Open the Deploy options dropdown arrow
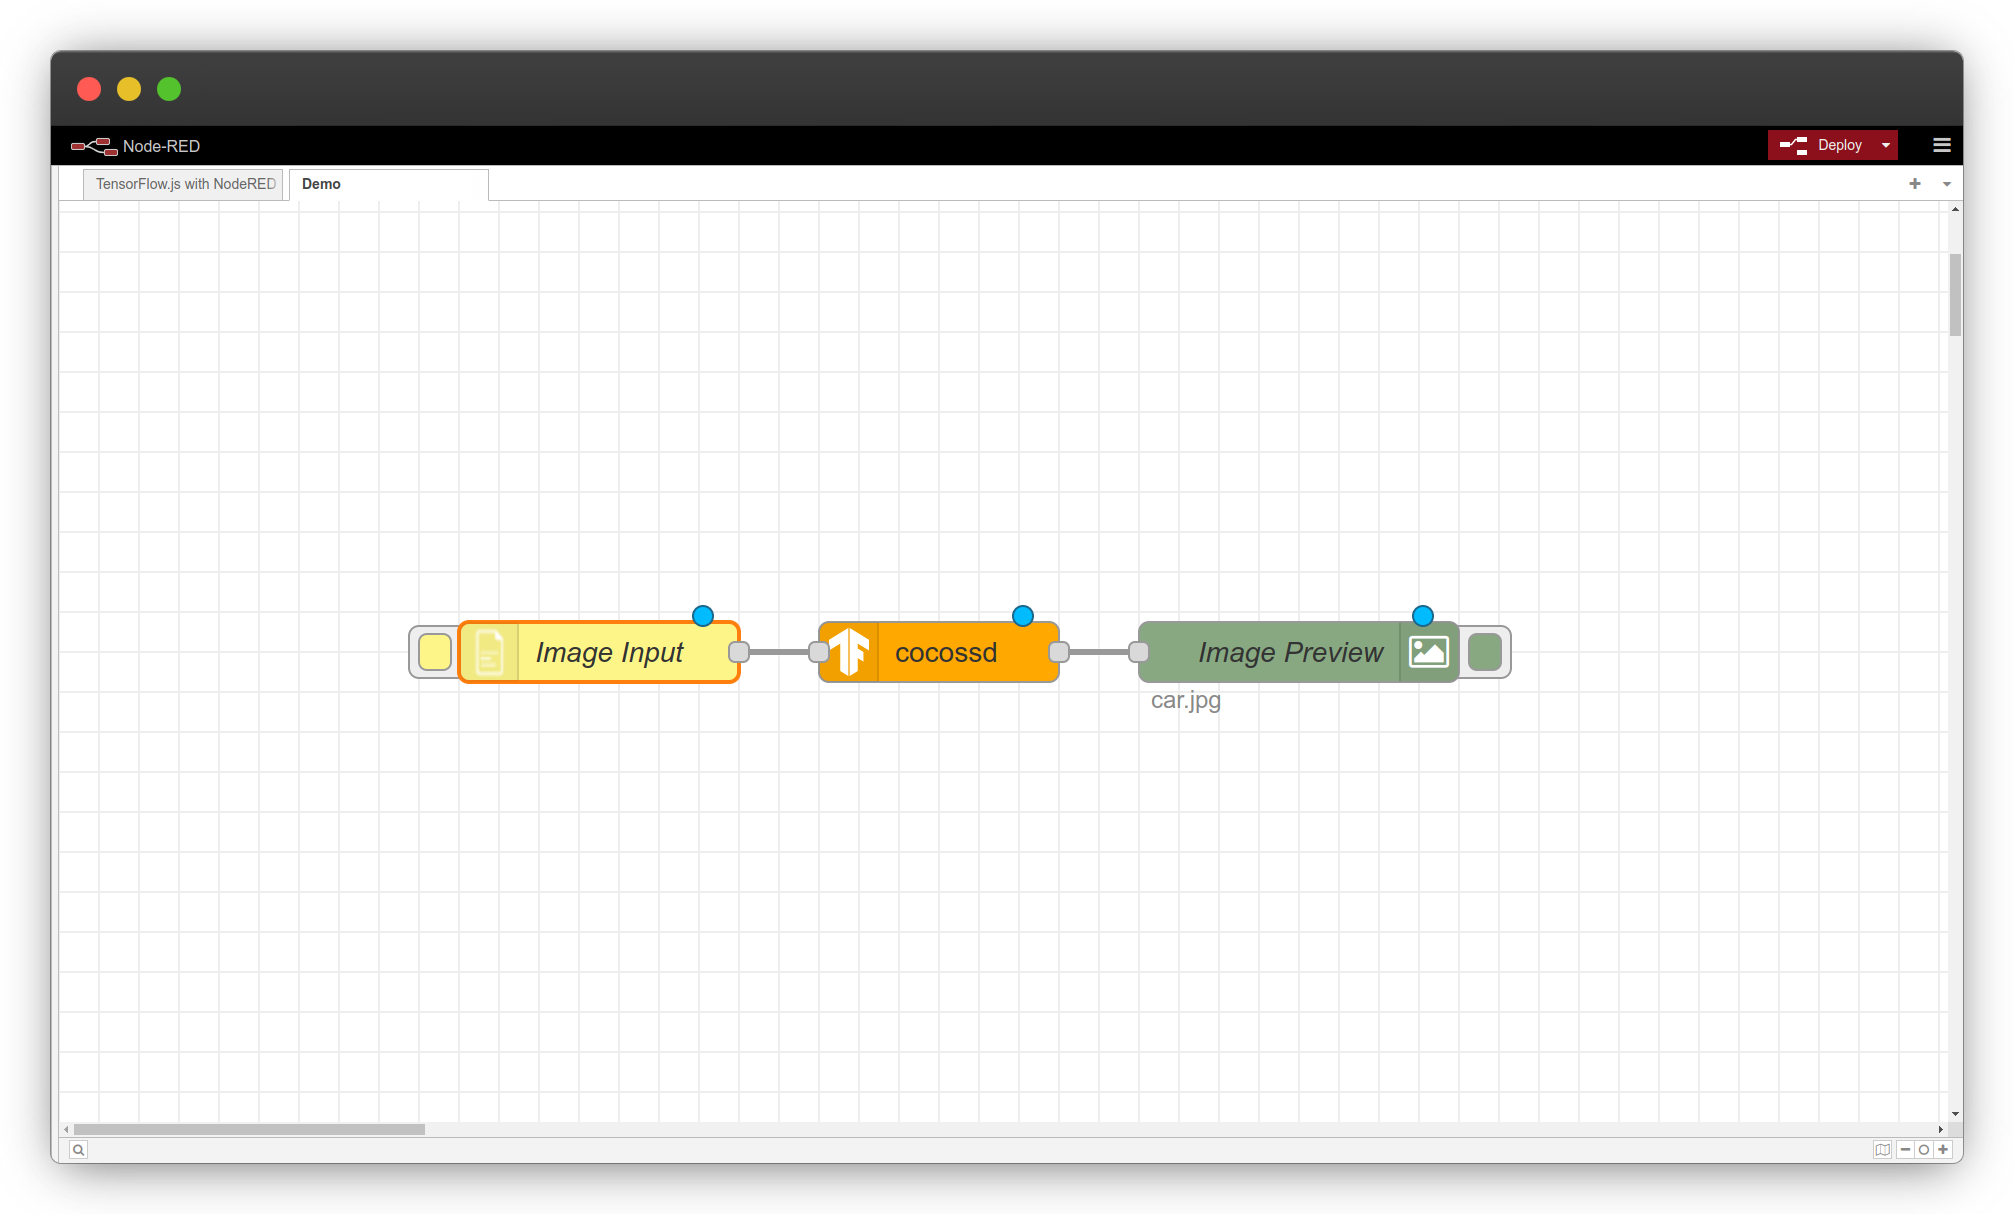This screenshot has height=1214, width=2014. [x=1886, y=145]
